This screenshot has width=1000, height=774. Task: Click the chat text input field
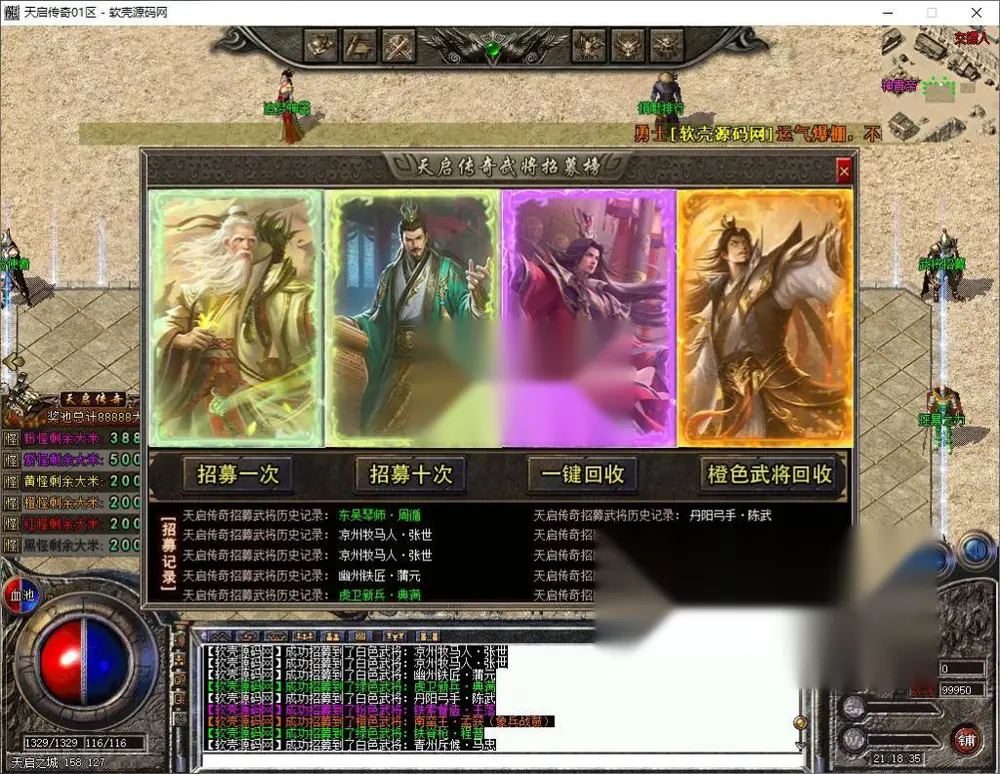501,761
